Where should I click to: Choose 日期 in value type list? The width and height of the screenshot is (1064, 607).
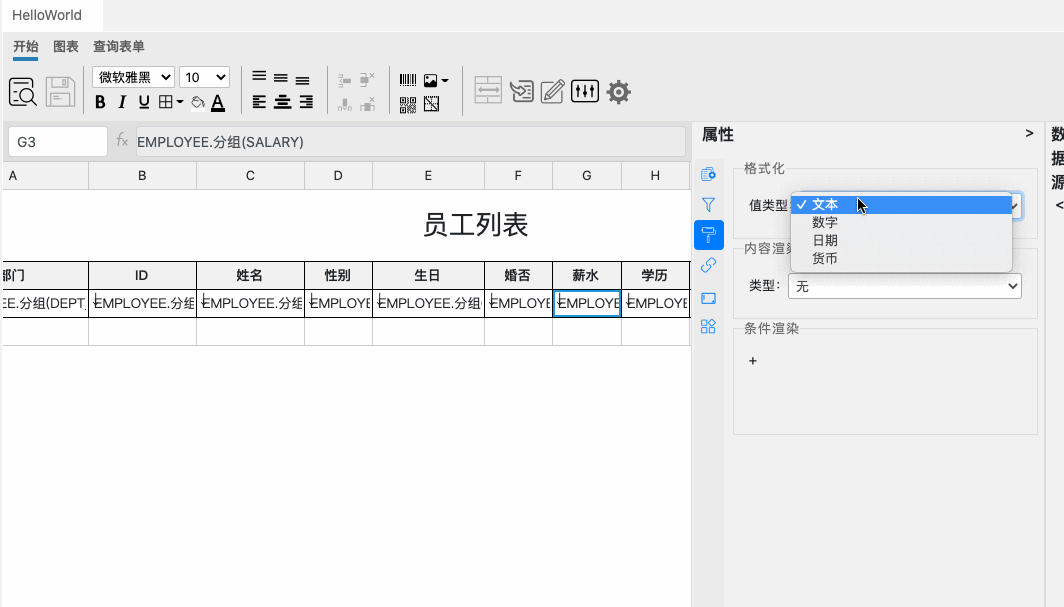(x=901, y=241)
